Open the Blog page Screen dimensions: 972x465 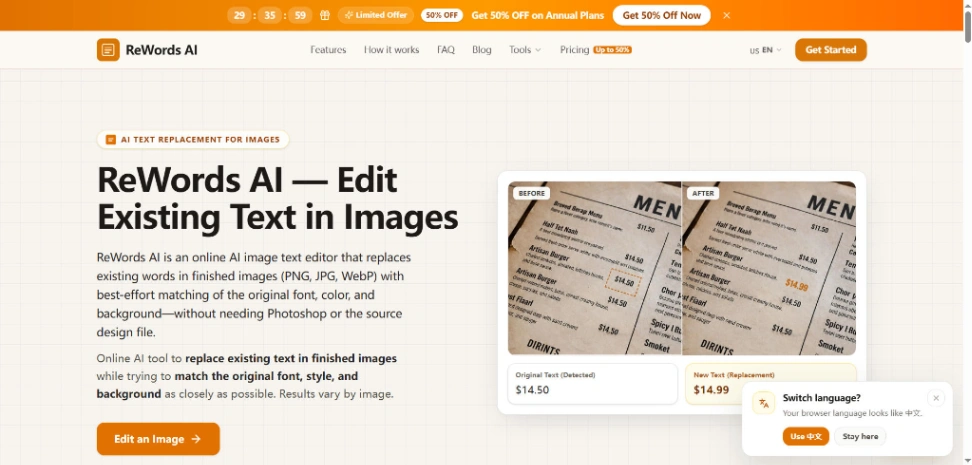tap(482, 50)
